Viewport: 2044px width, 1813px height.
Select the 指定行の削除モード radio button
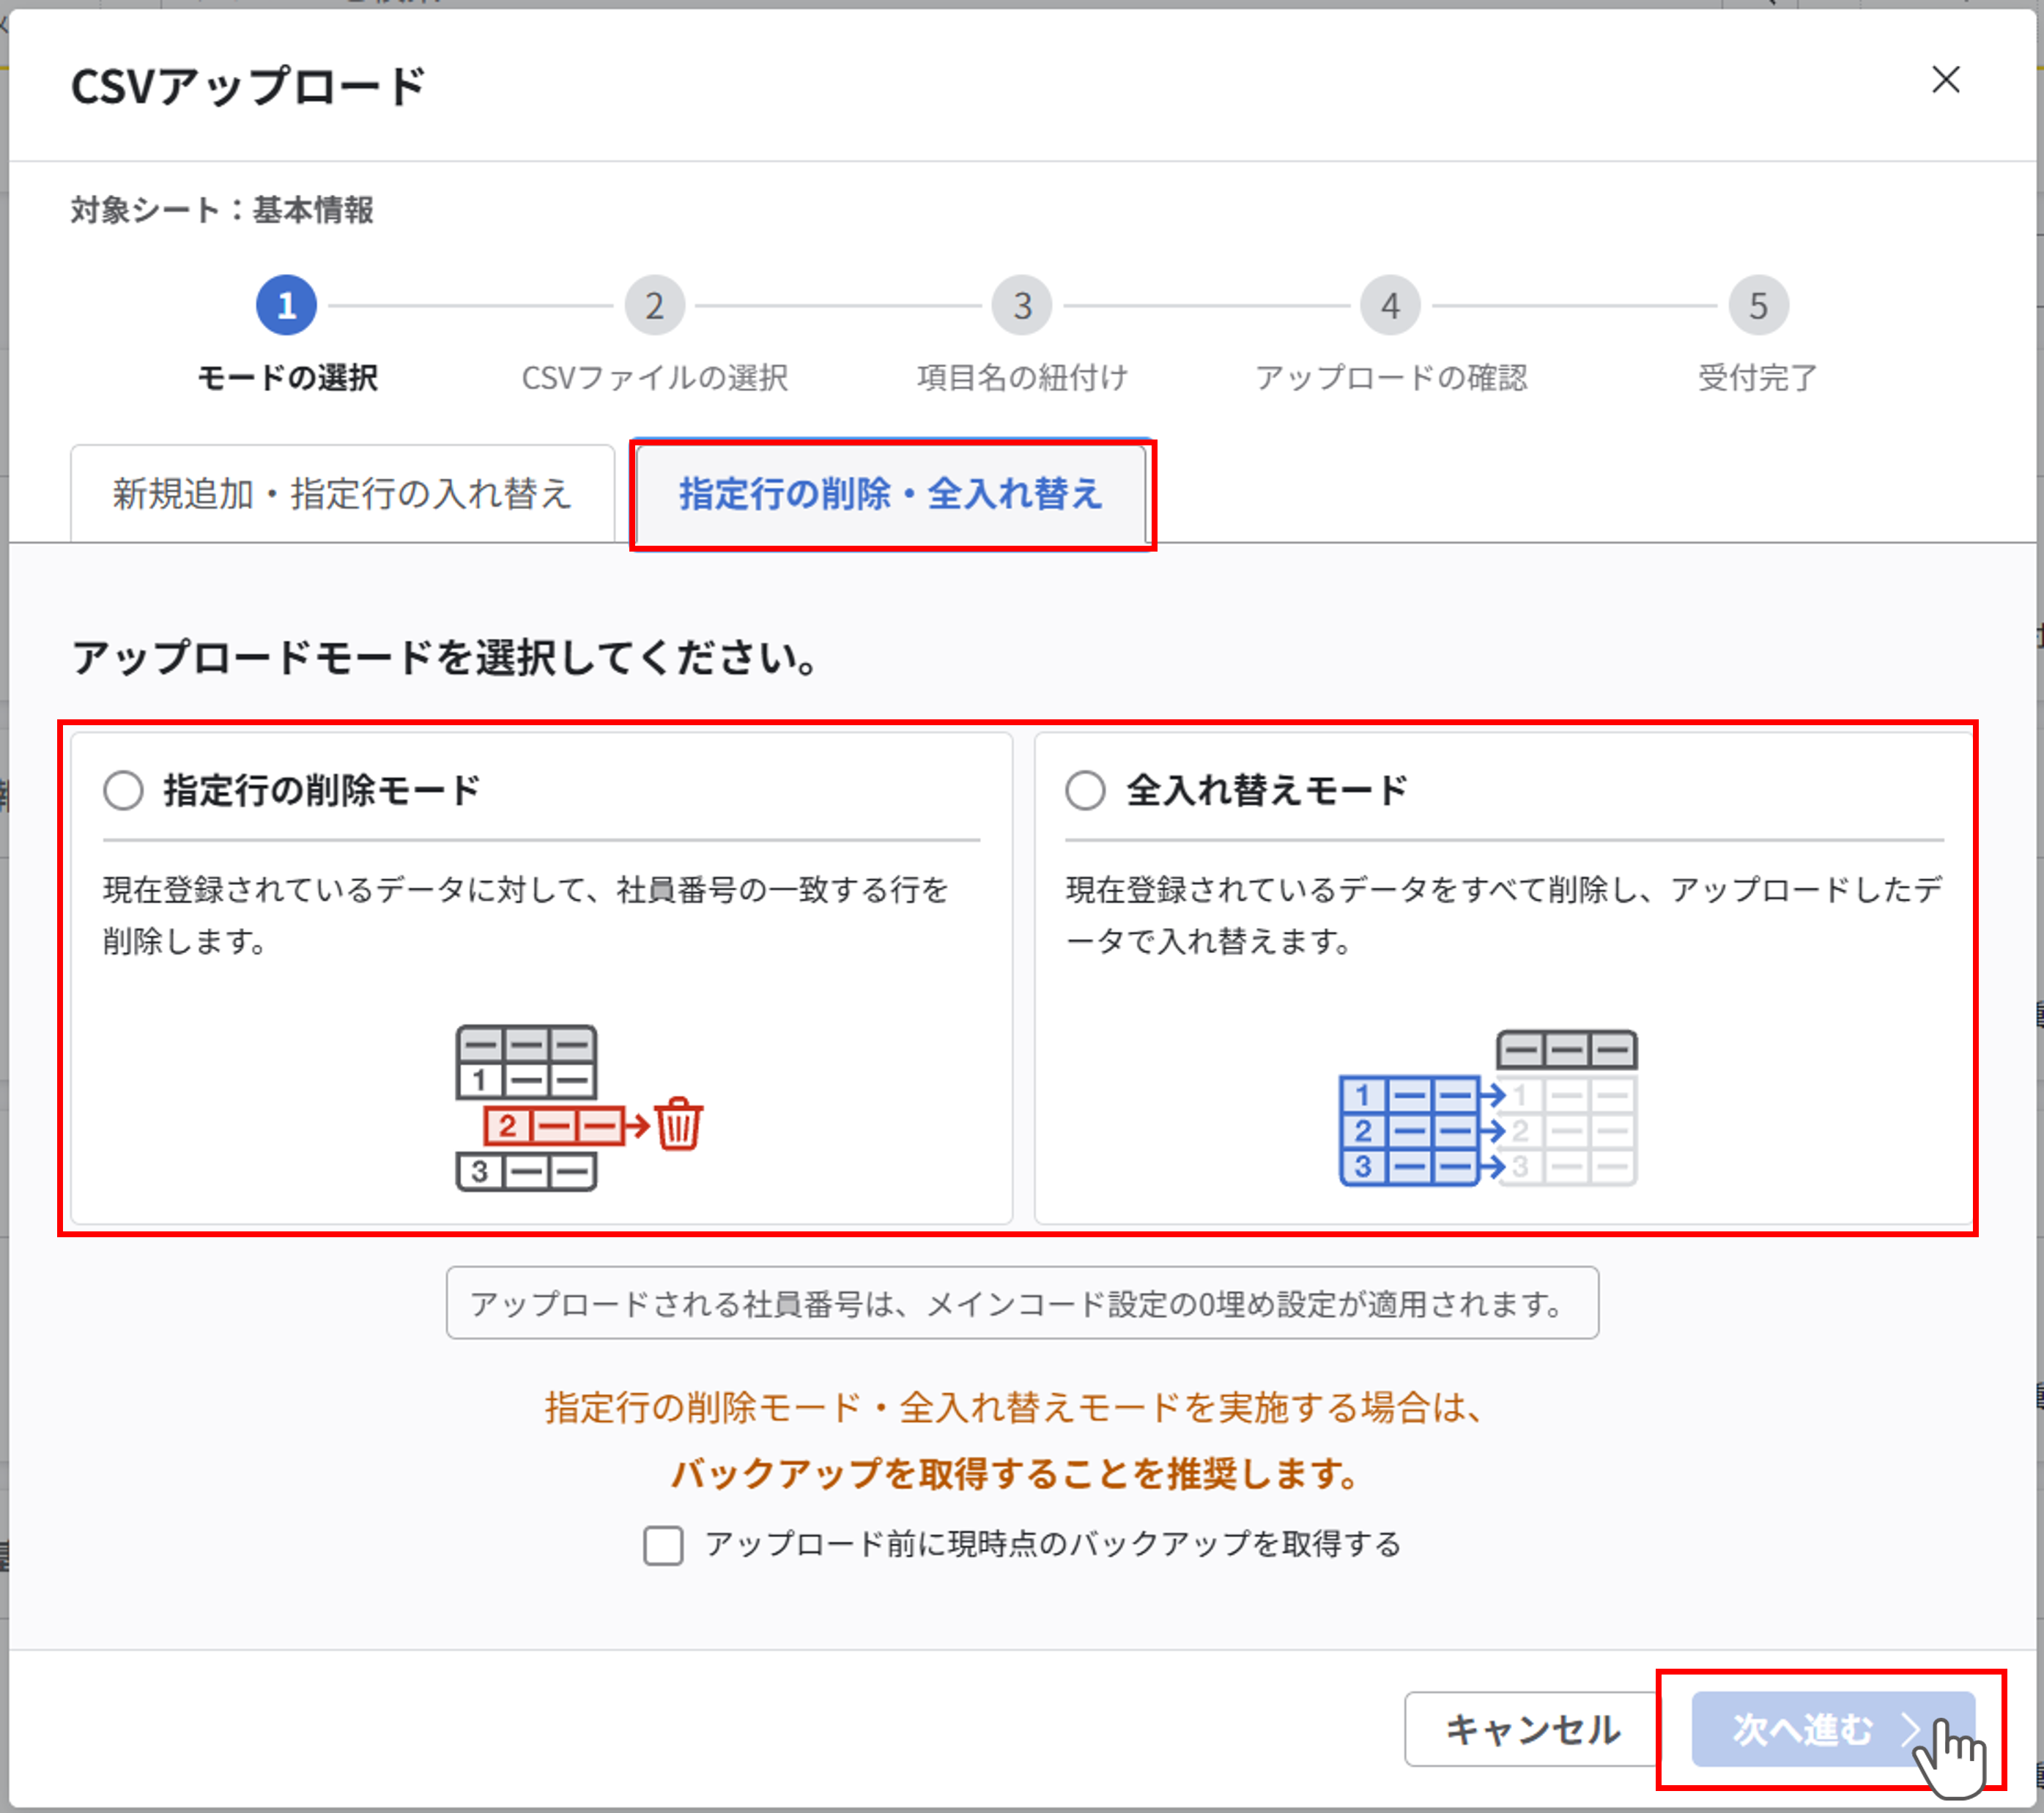pos(124,790)
